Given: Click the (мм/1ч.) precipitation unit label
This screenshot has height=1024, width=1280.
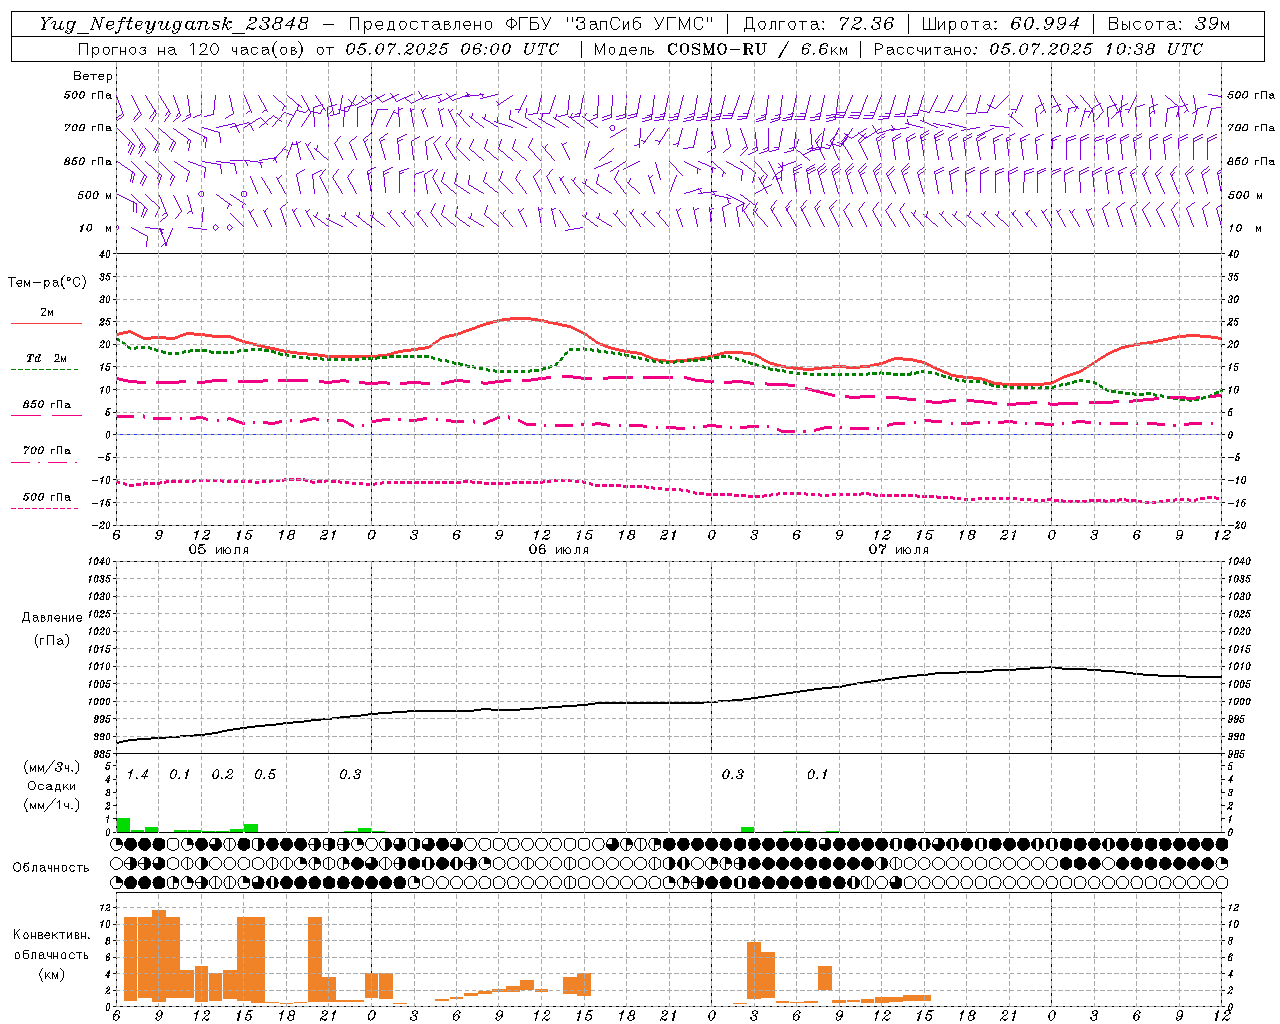Looking at the screenshot, I should [52, 804].
